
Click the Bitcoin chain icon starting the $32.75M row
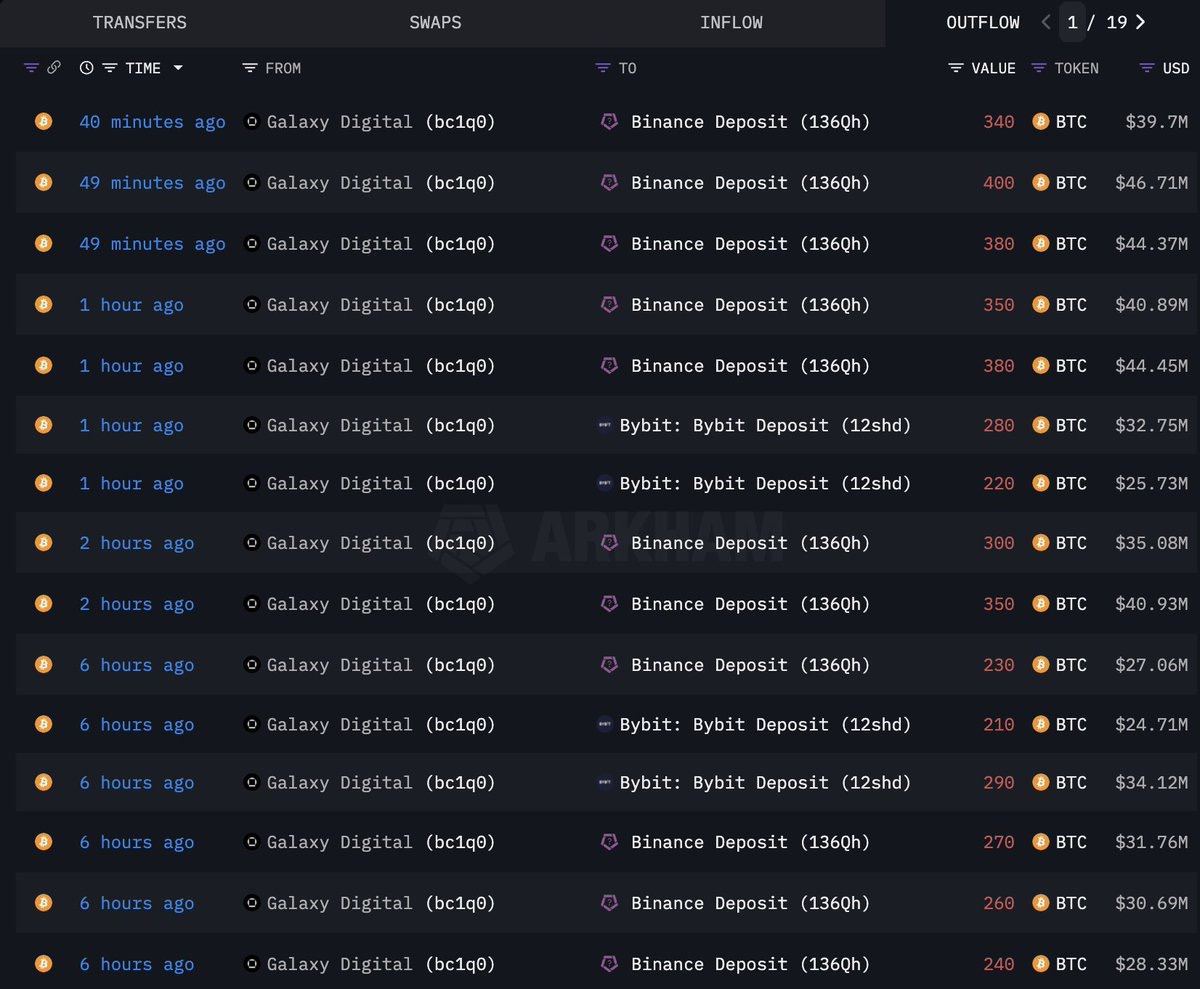tap(43, 425)
